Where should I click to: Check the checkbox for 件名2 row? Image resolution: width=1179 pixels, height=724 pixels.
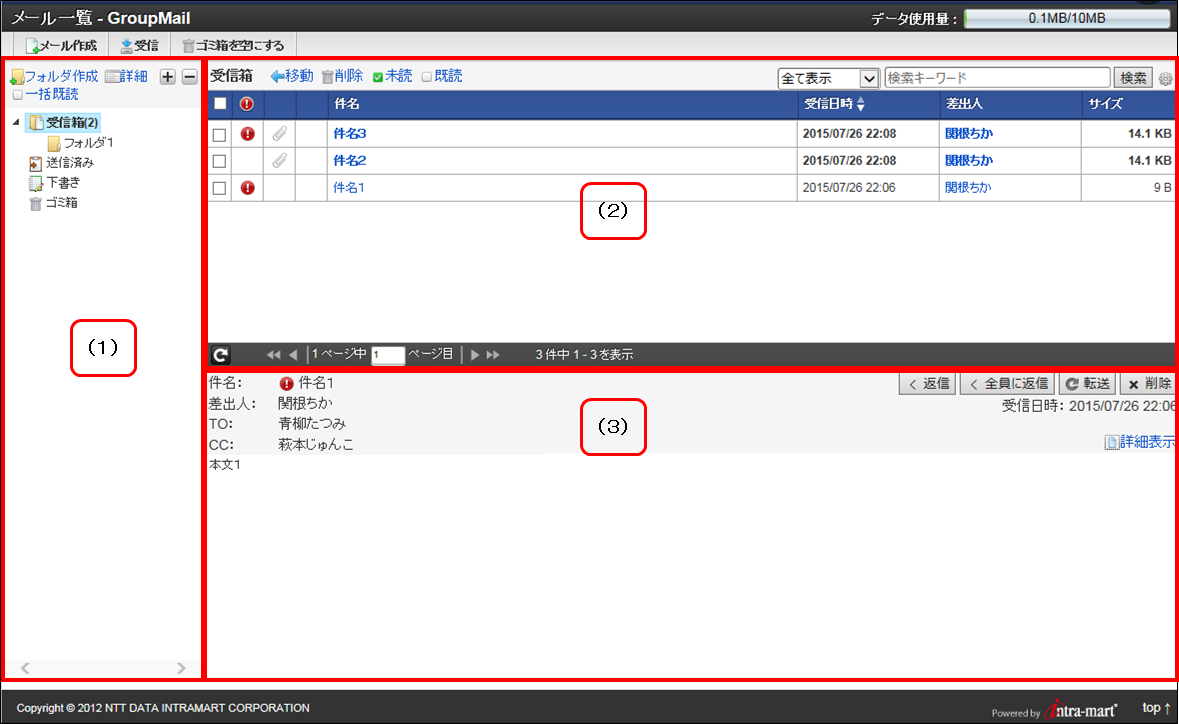[x=220, y=161]
